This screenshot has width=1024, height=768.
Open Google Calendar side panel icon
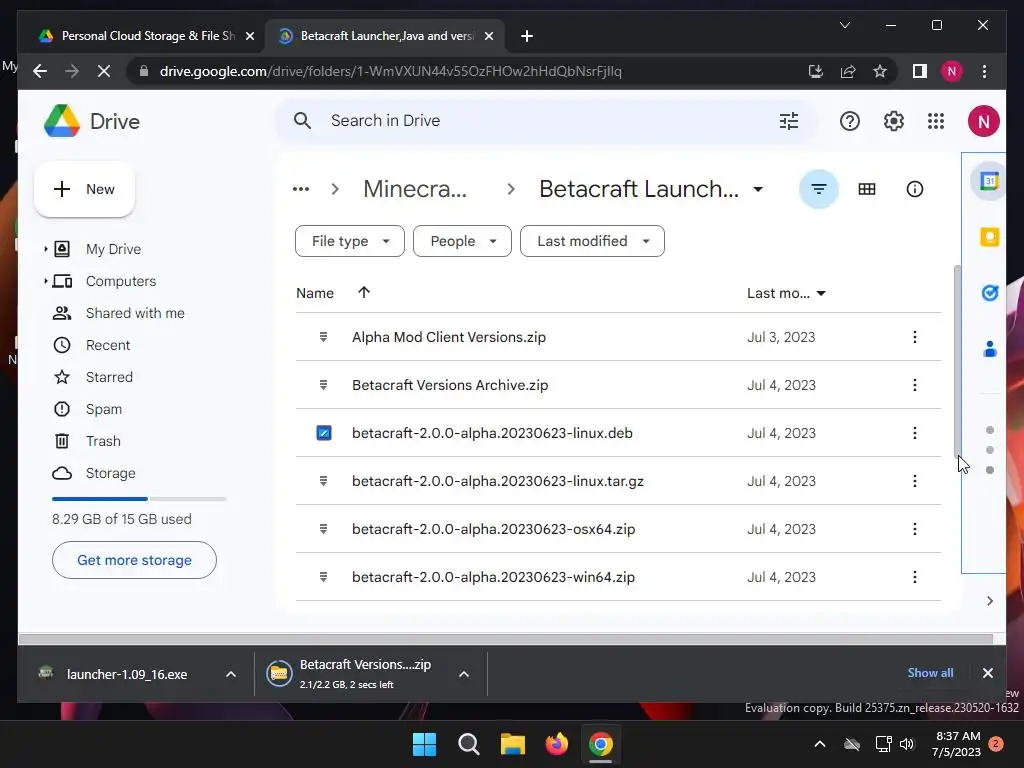tap(989, 180)
